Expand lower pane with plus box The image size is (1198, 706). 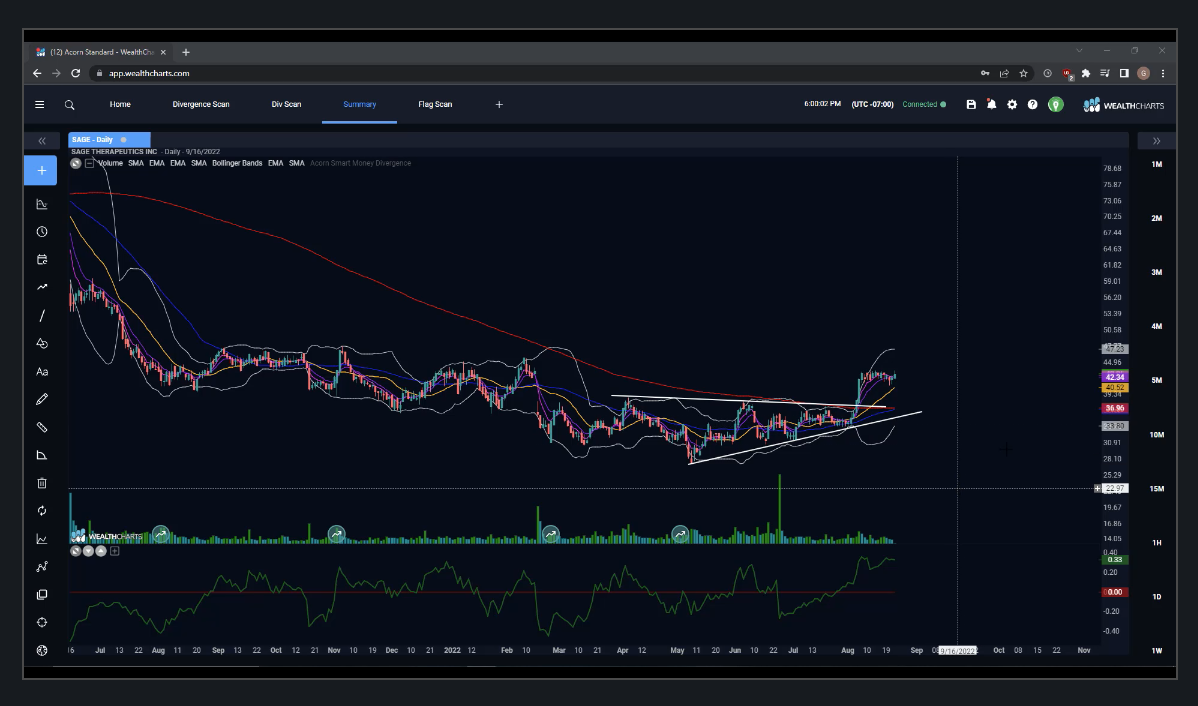pyautogui.click(x=115, y=551)
